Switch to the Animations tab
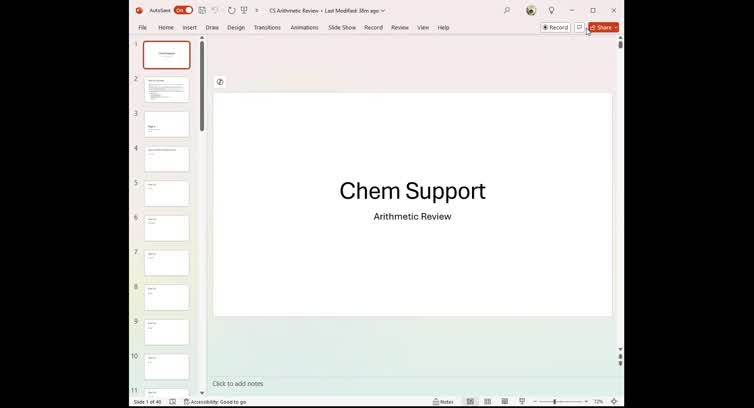Image resolution: width=754 pixels, height=408 pixels. point(304,27)
